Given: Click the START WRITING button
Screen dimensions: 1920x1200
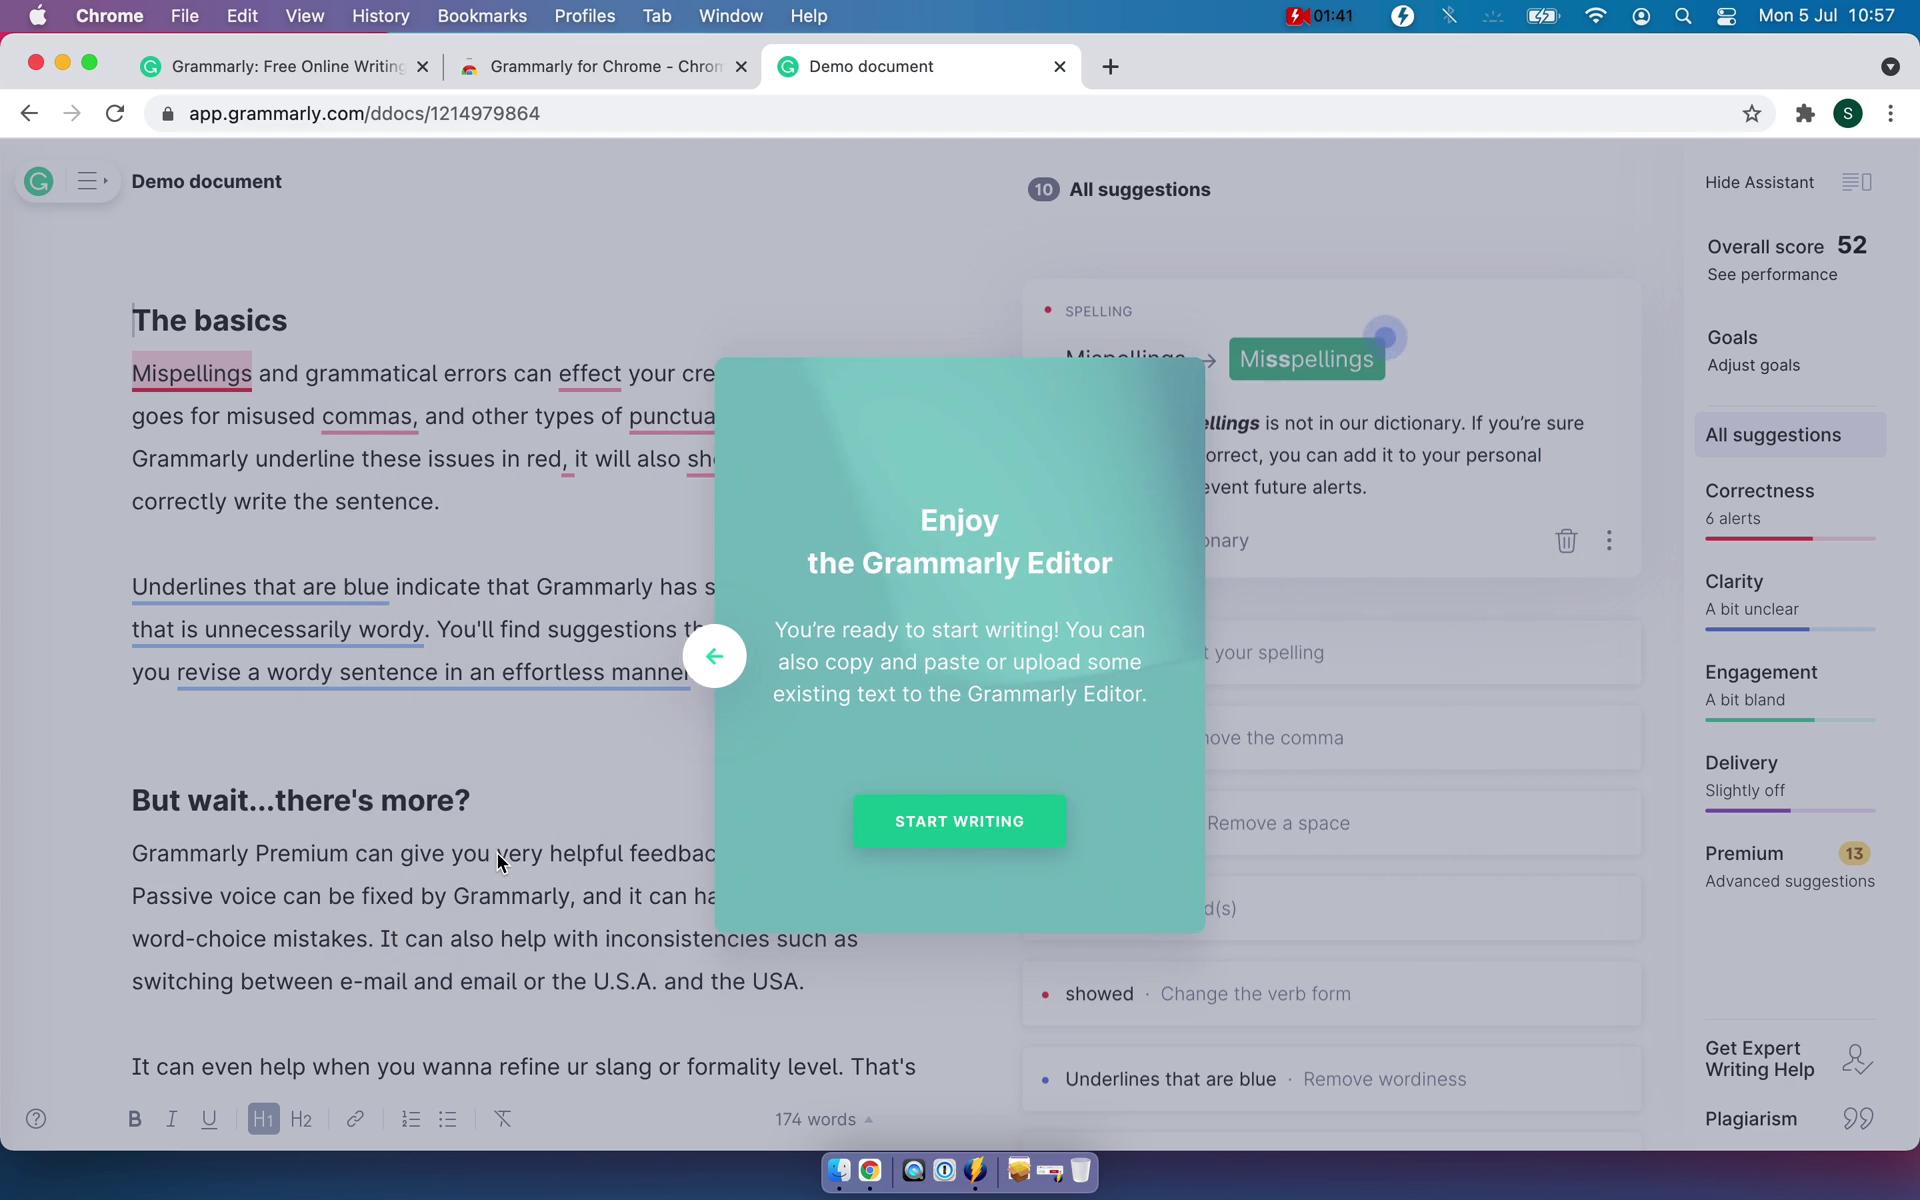Looking at the screenshot, I should [x=959, y=821].
